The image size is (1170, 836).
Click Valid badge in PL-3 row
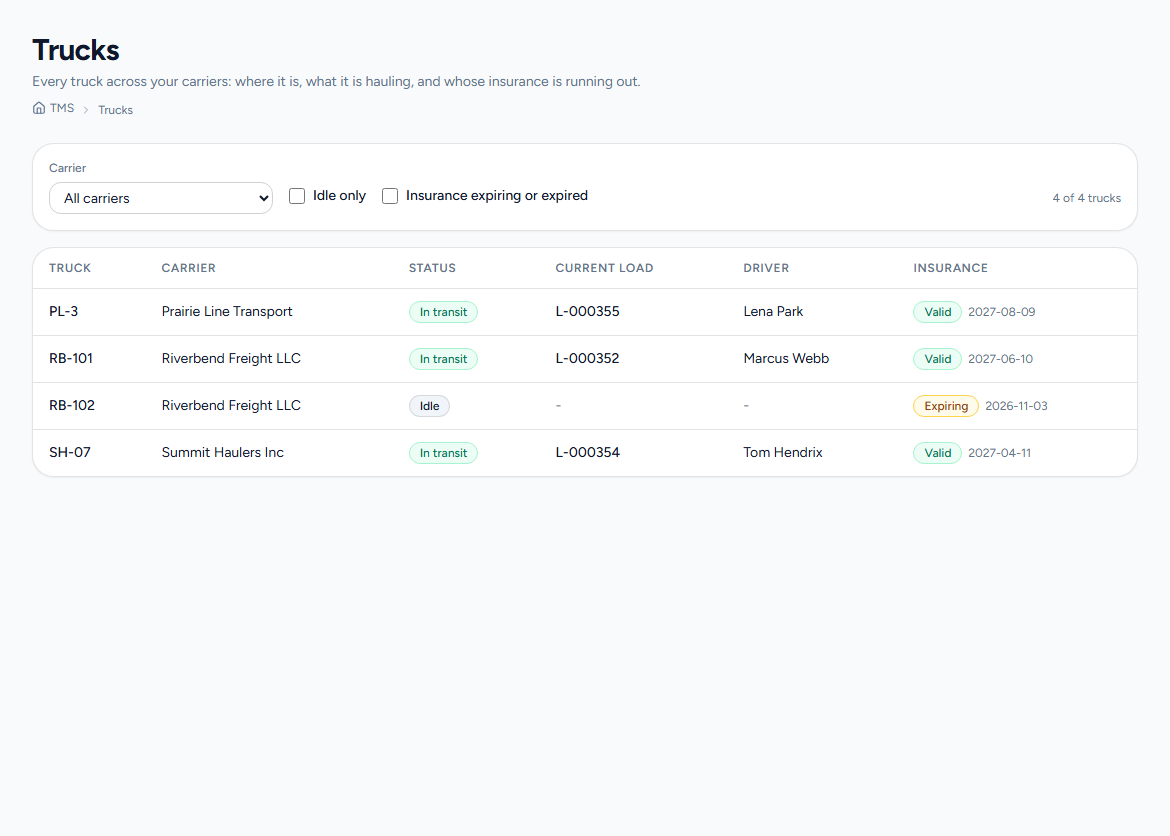pos(937,312)
